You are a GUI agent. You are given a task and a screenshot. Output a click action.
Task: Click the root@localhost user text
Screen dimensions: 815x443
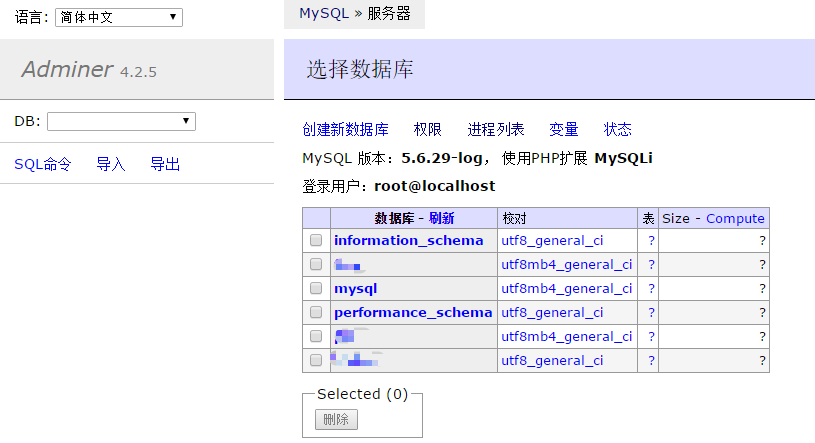pyautogui.click(x=435, y=186)
